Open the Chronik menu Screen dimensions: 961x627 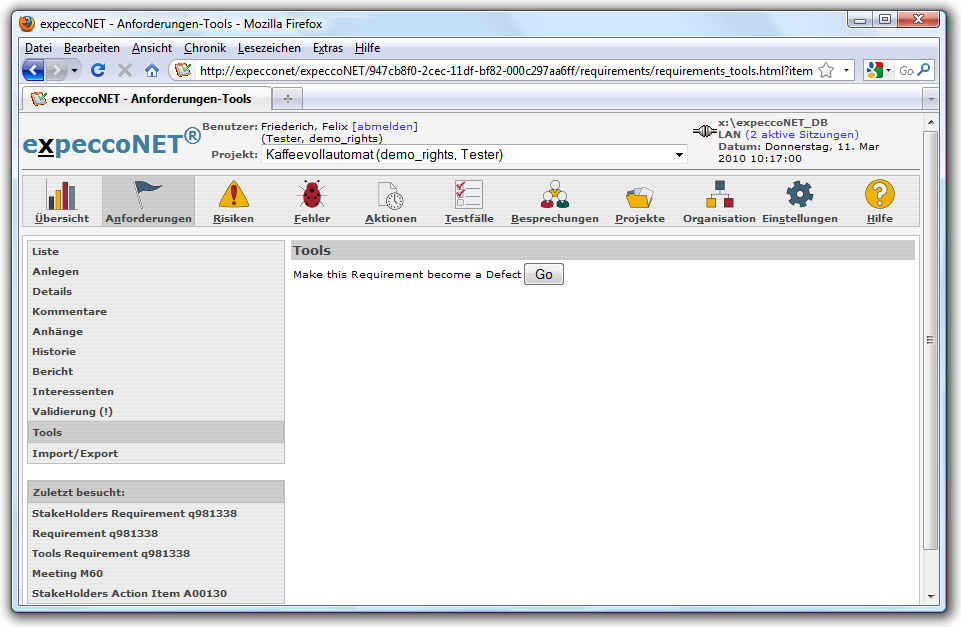click(x=205, y=48)
